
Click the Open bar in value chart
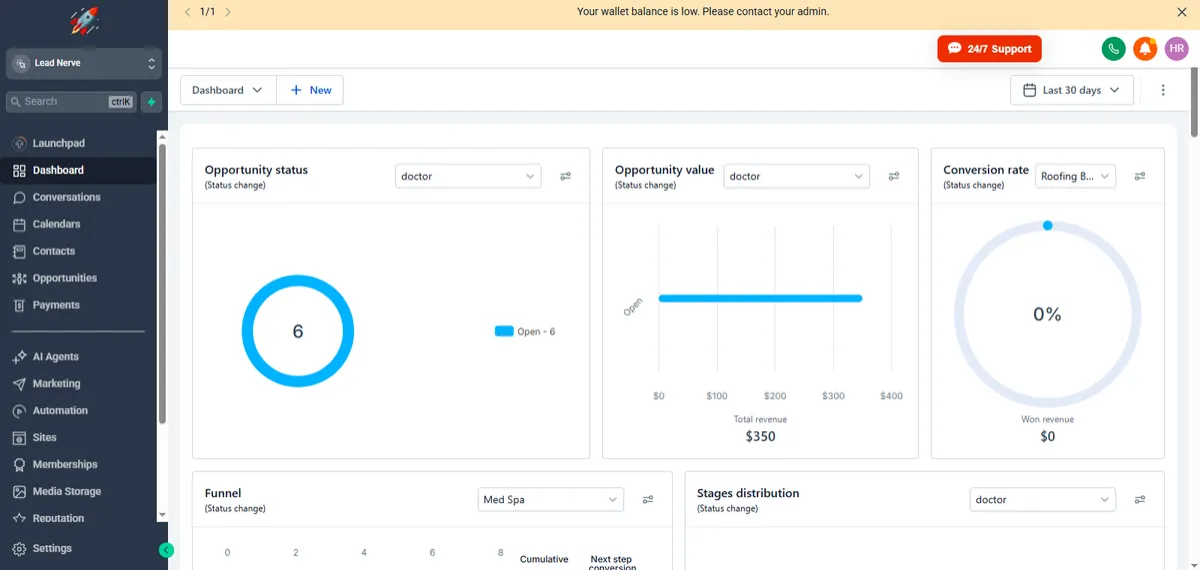click(x=760, y=298)
